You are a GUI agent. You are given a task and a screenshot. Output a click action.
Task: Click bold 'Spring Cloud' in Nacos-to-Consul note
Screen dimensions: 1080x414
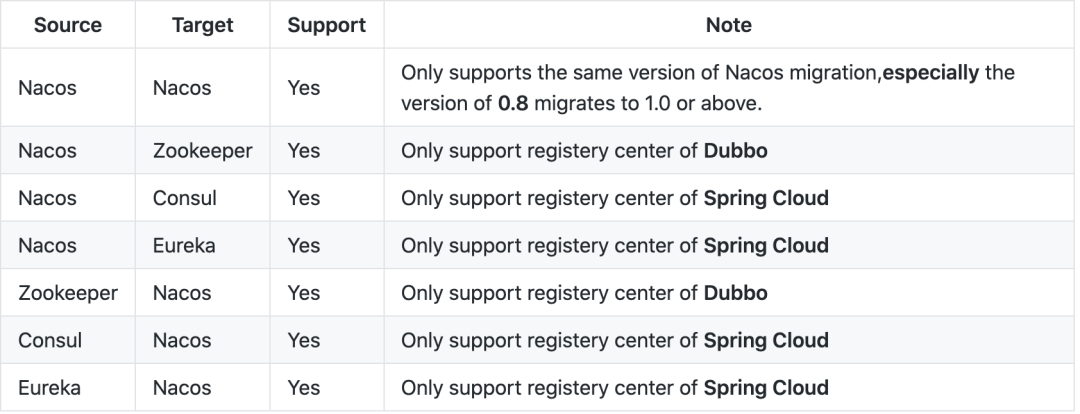(766, 198)
